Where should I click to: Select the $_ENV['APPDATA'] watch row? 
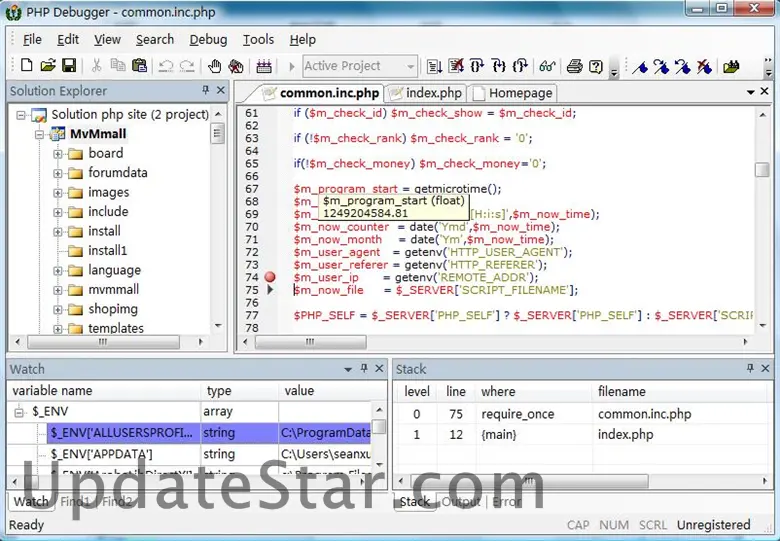tap(191, 453)
